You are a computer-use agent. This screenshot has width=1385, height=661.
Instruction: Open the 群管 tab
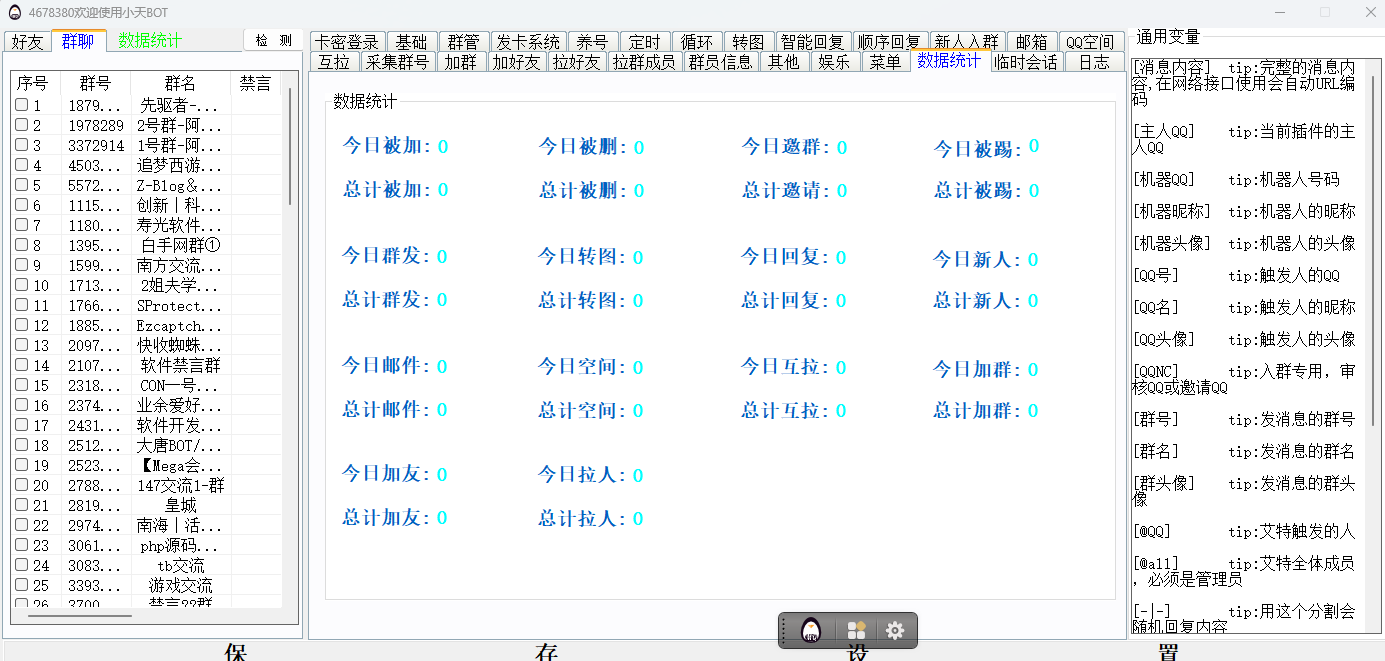[463, 42]
